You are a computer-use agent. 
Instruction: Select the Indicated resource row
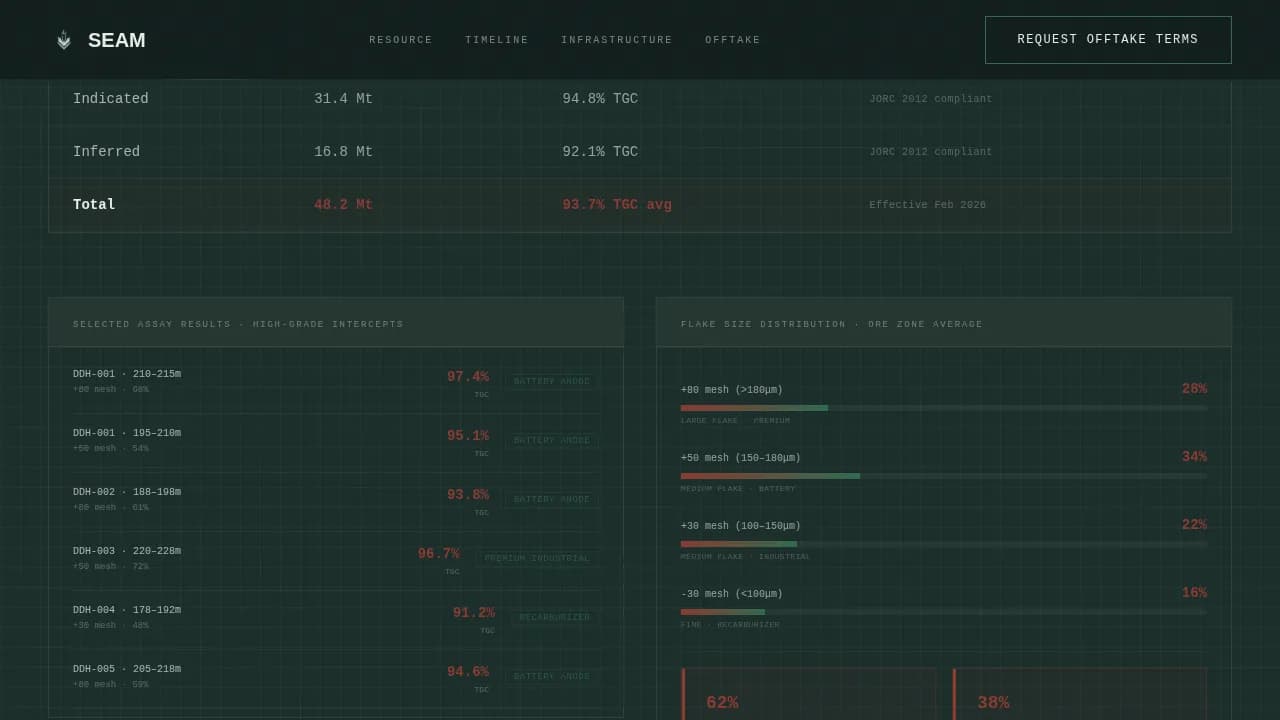click(x=640, y=99)
